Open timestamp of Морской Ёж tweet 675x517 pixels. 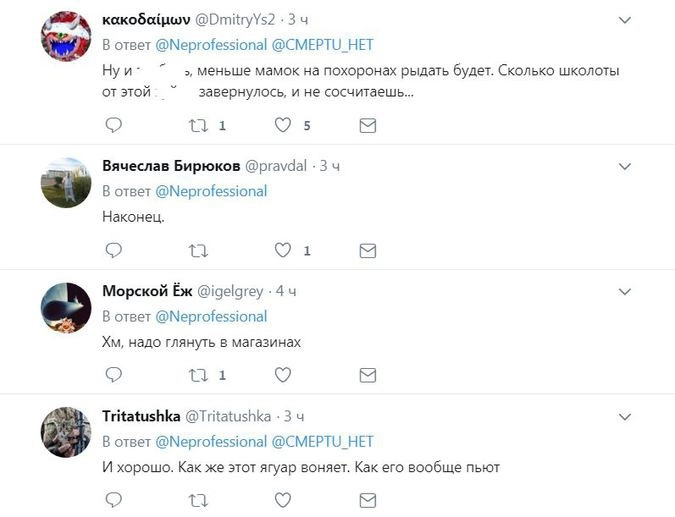point(286,291)
